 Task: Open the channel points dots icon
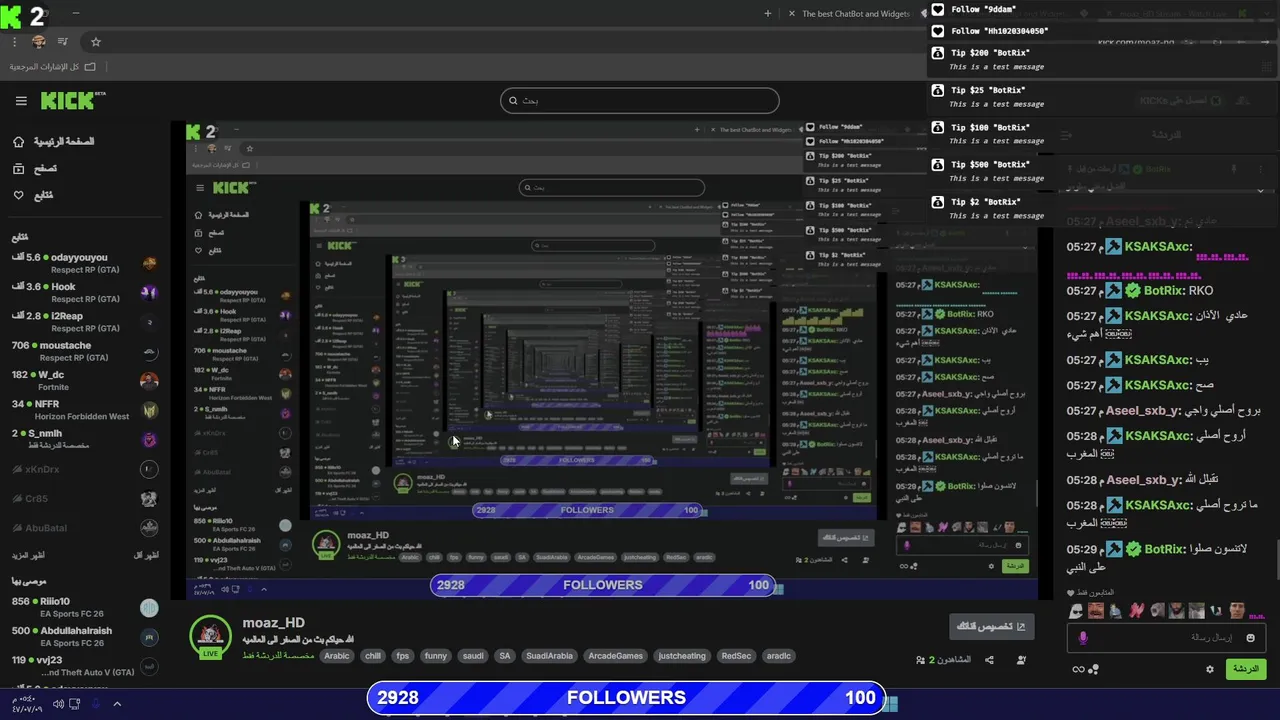(x=1094, y=669)
